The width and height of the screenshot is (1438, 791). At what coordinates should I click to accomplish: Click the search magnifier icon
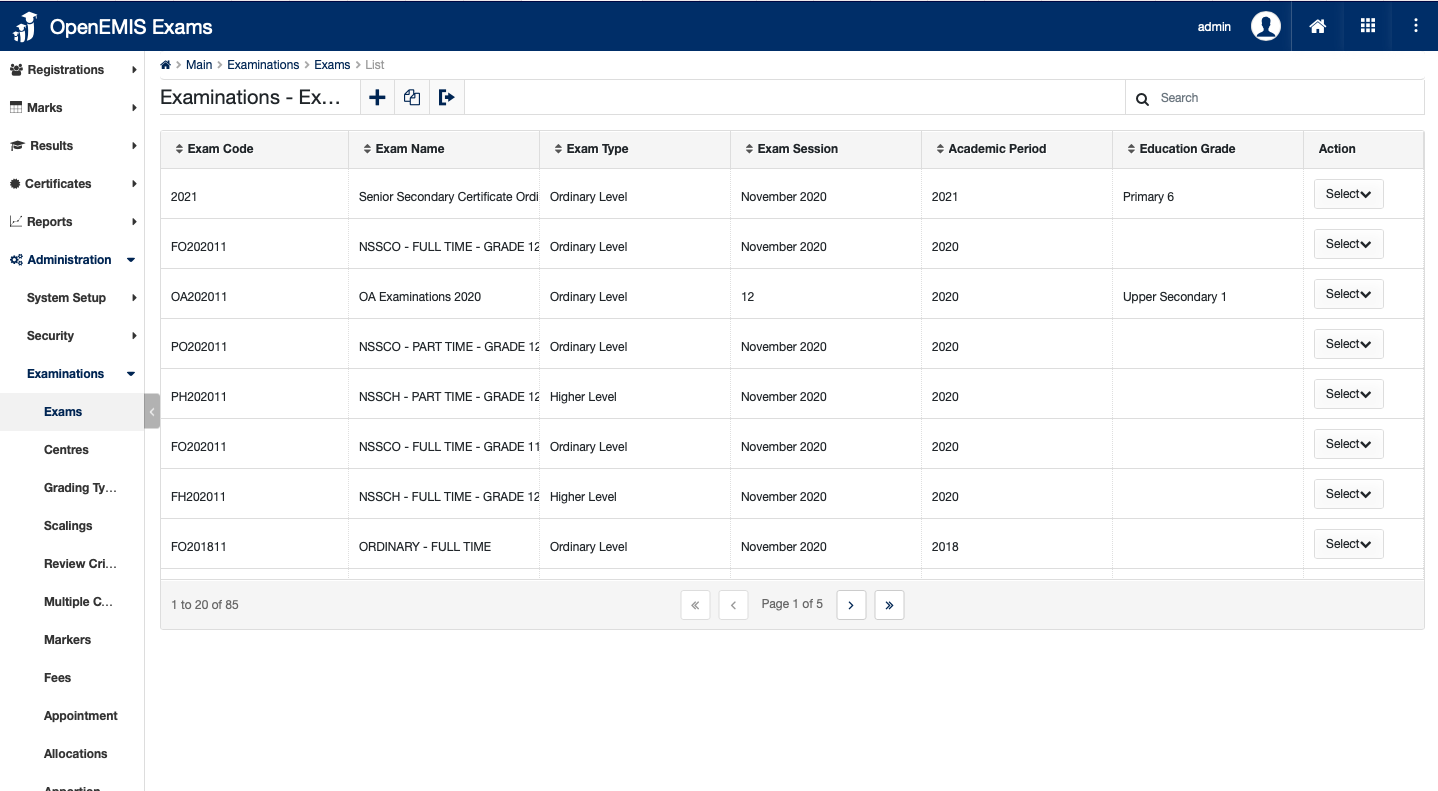pyautogui.click(x=1142, y=99)
